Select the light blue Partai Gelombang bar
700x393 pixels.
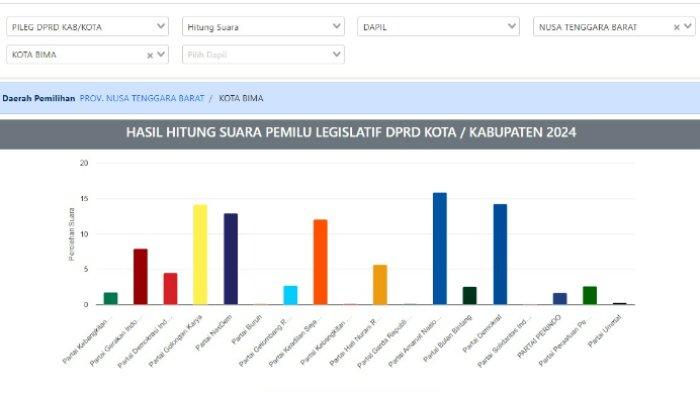click(290, 295)
